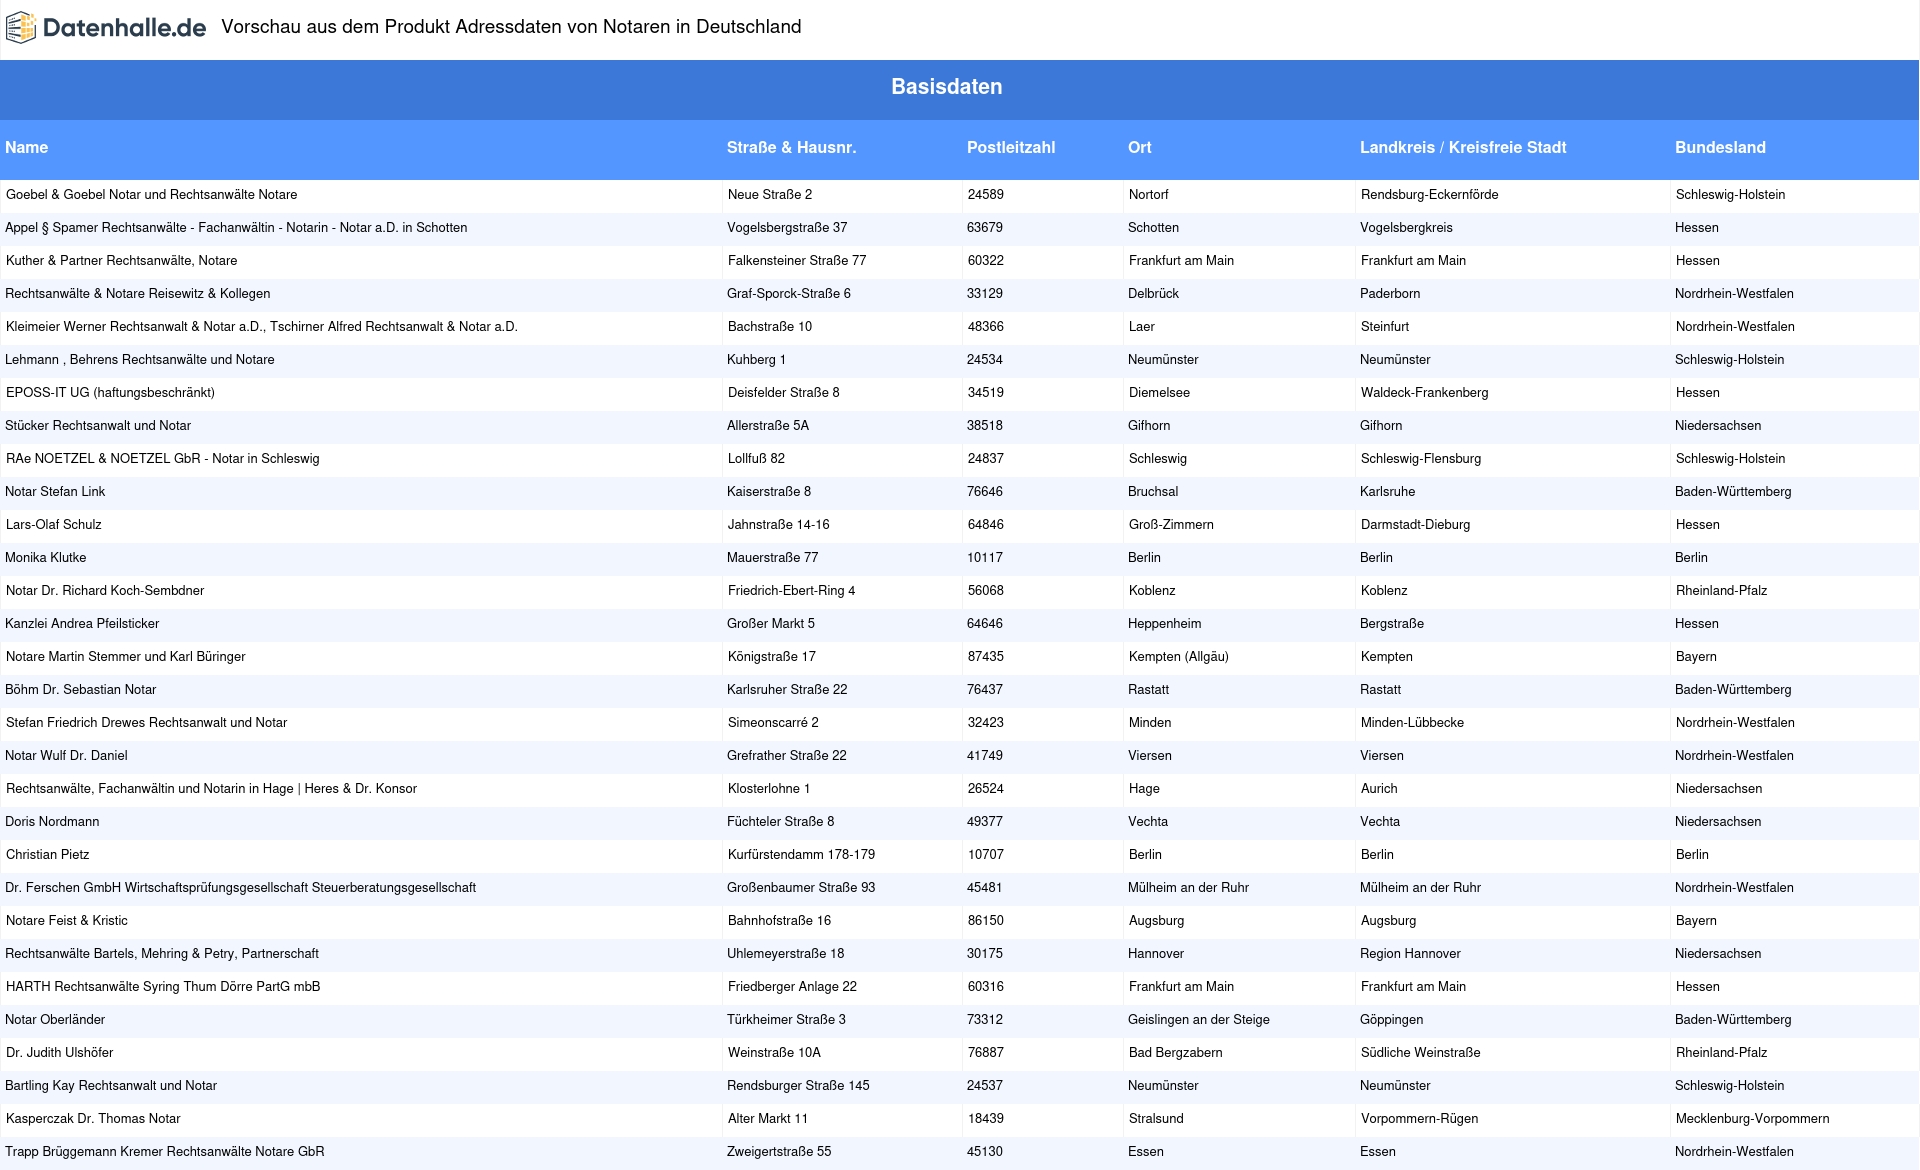Image resolution: width=1920 pixels, height=1170 pixels.
Task: Click Stücker Rechtsanwalt und Notar
Action: click(x=98, y=426)
